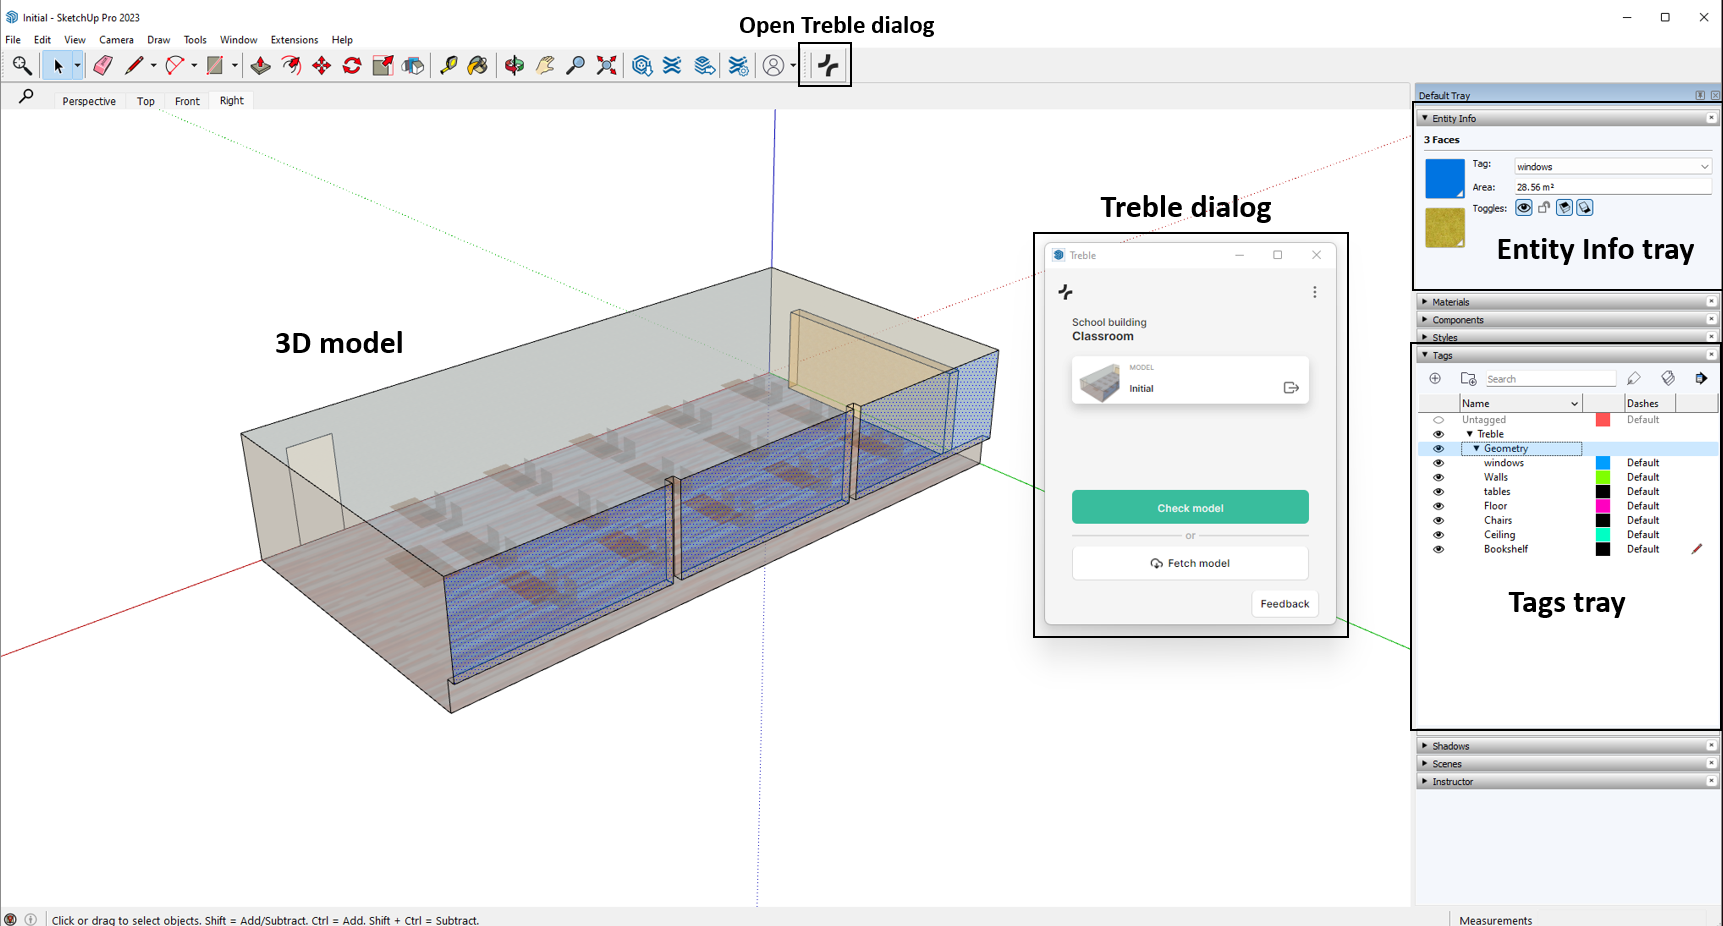Viewport: 1723px width, 926px height.
Task: Select the Scale tool
Action: [x=383, y=66]
